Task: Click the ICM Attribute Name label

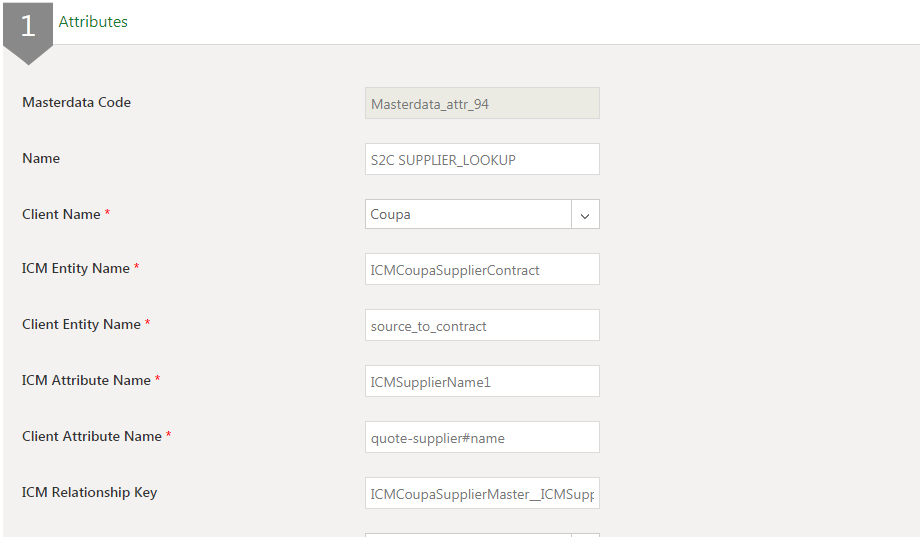Action: coord(86,380)
